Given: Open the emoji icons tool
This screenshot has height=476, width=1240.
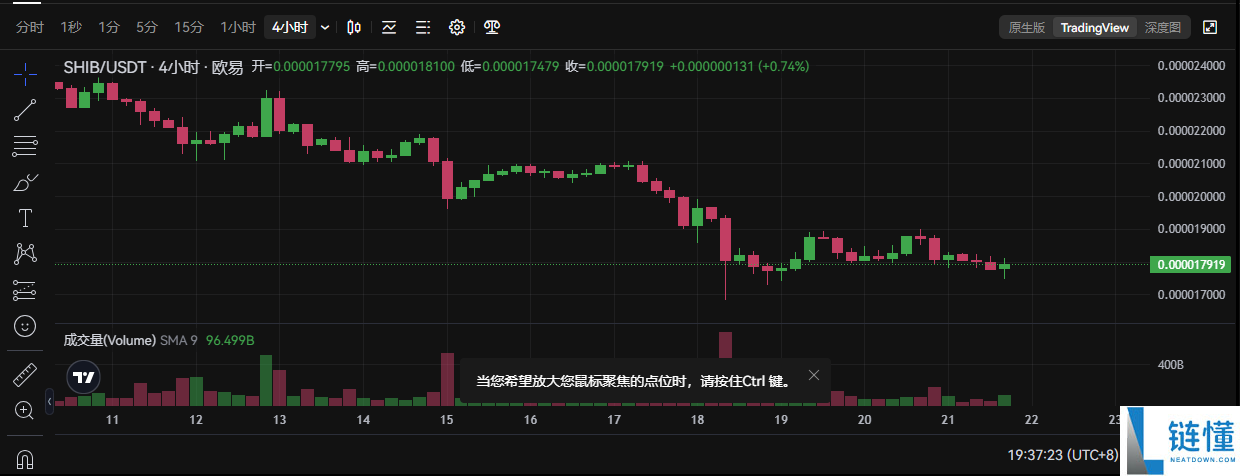Looking at the screenshot, I should tap(25, 326).
